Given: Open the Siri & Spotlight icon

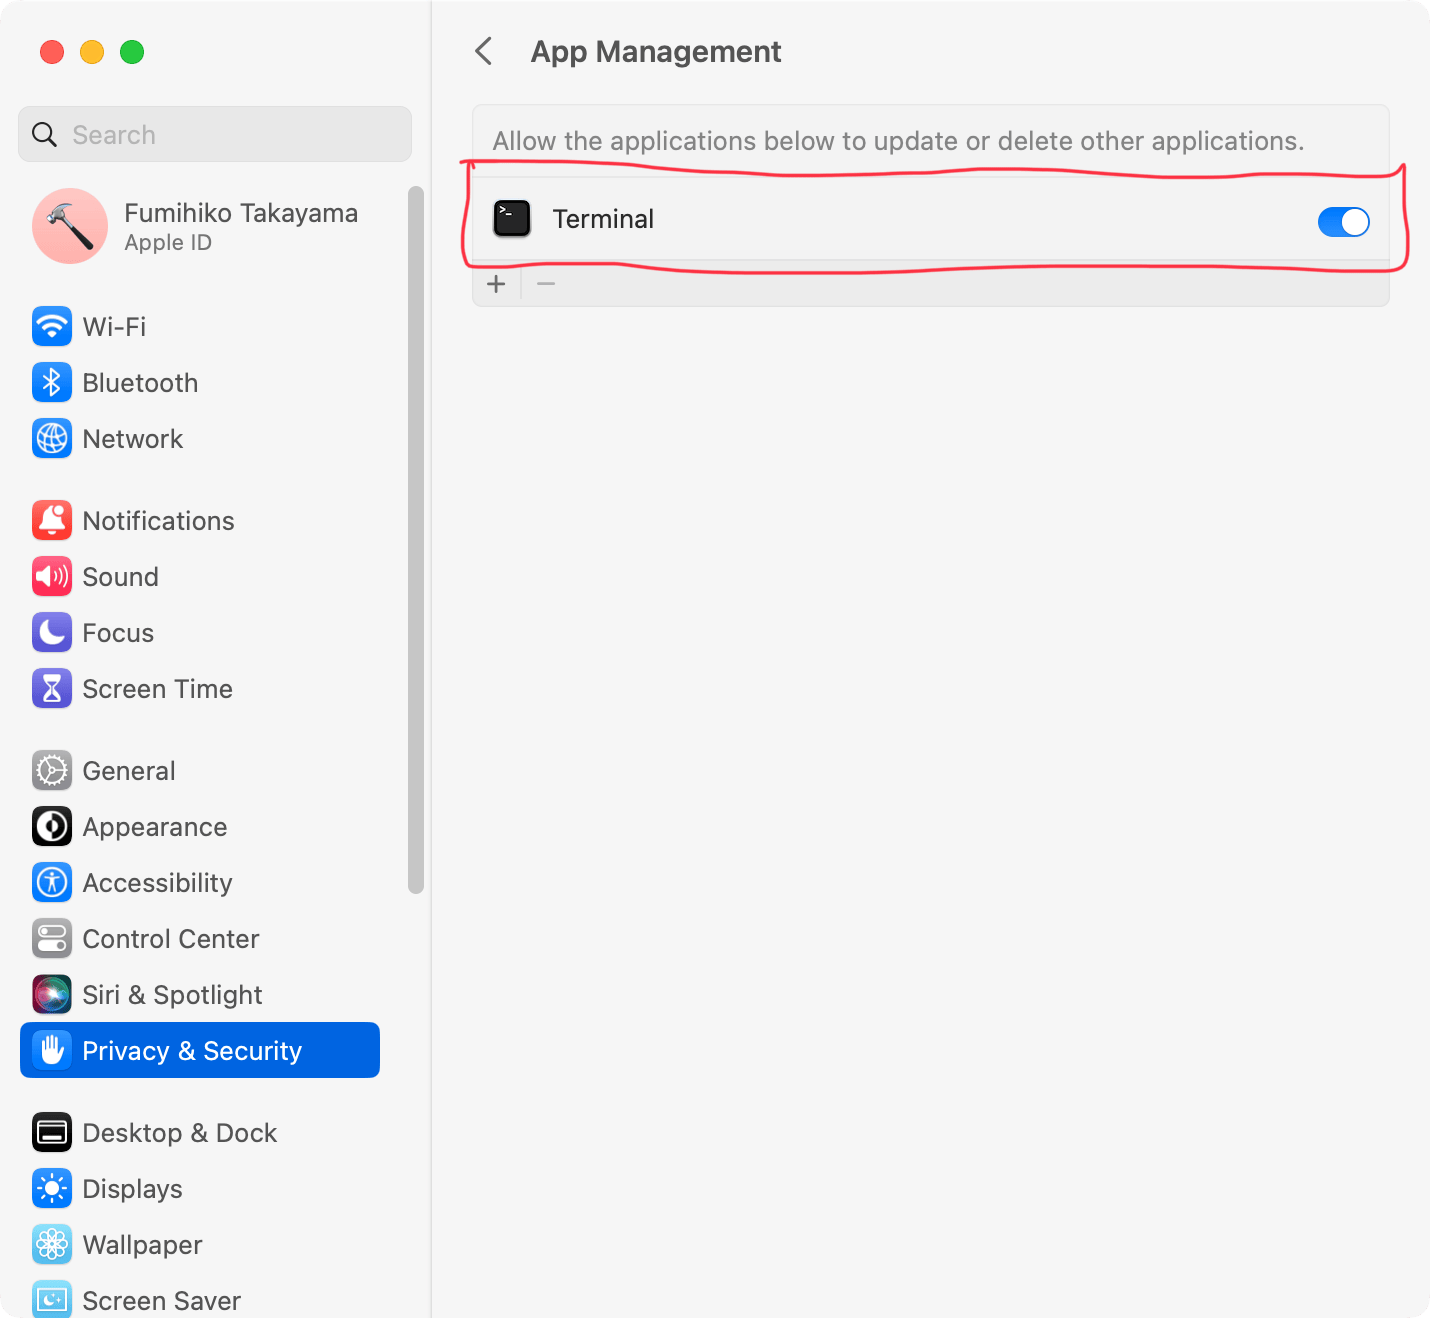Looking at the screenshot, I should coord(52,994).
